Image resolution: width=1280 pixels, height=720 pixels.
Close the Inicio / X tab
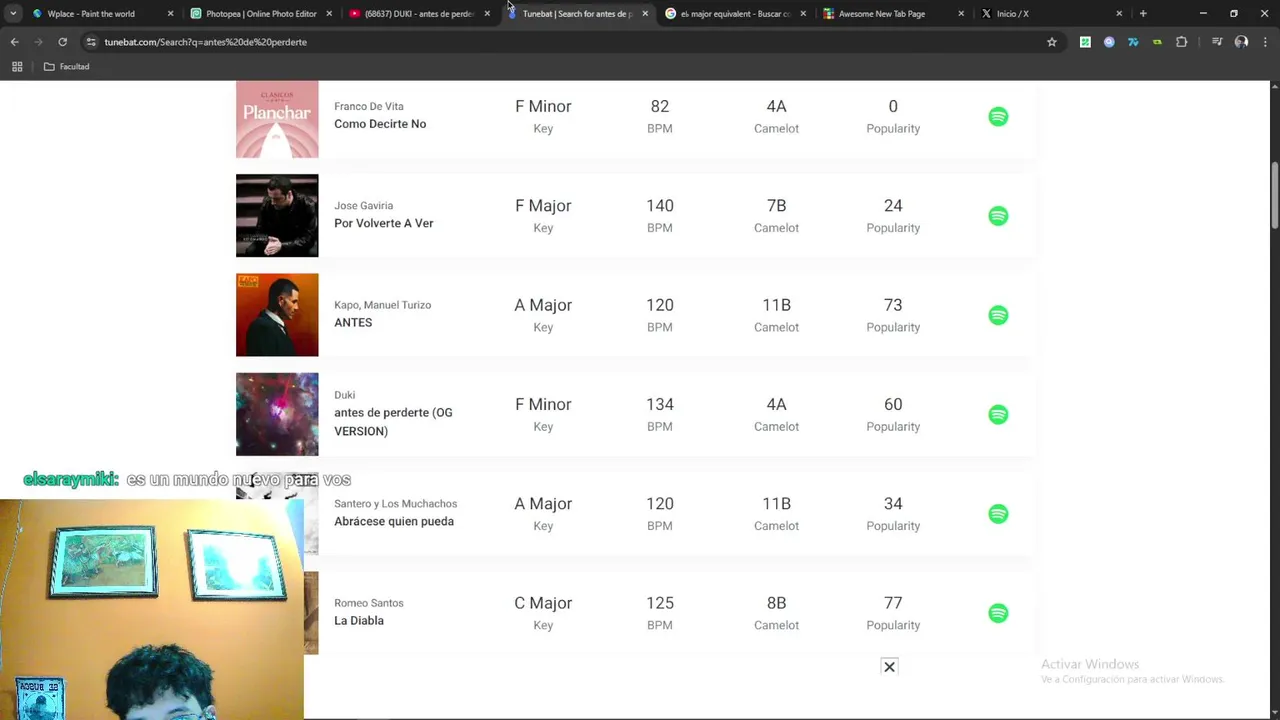[x=1119, y=14]
